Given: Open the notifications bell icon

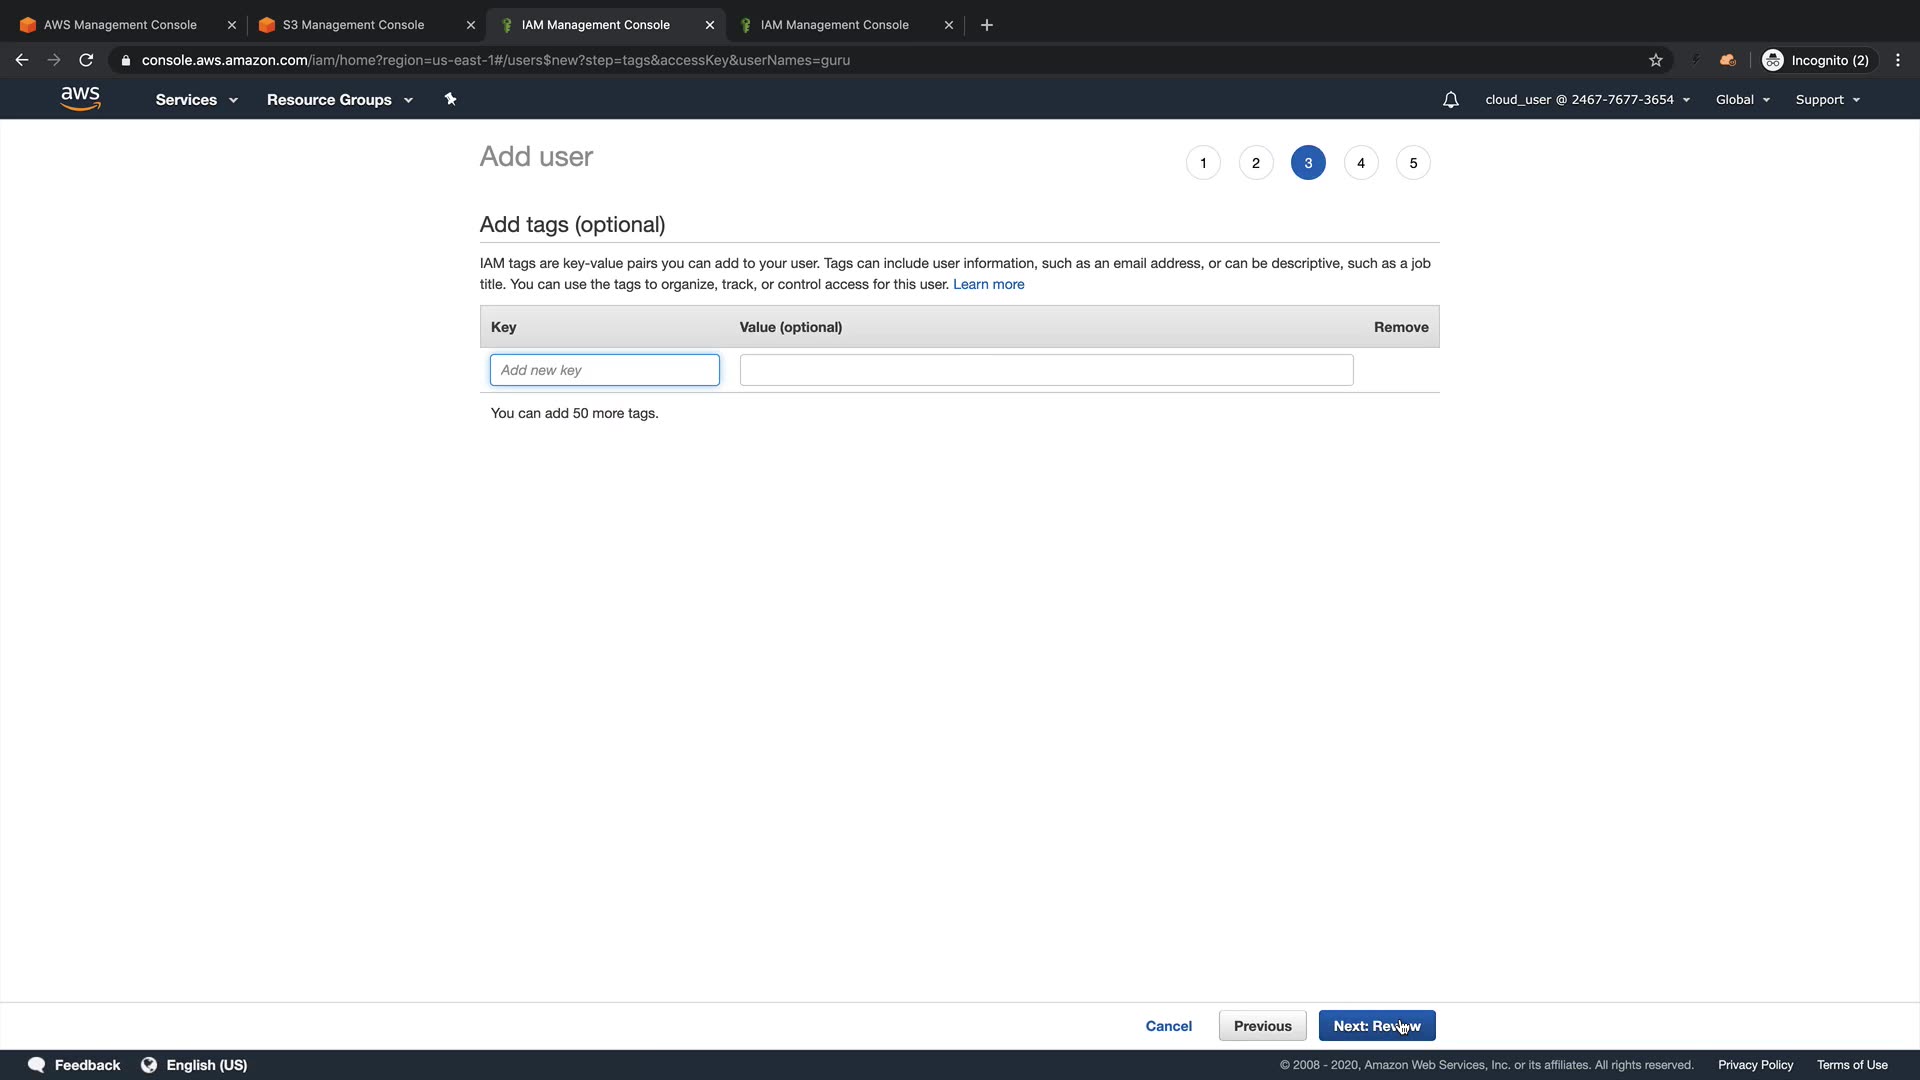Looking at the screenshot, I should [x=1450, y=100].
